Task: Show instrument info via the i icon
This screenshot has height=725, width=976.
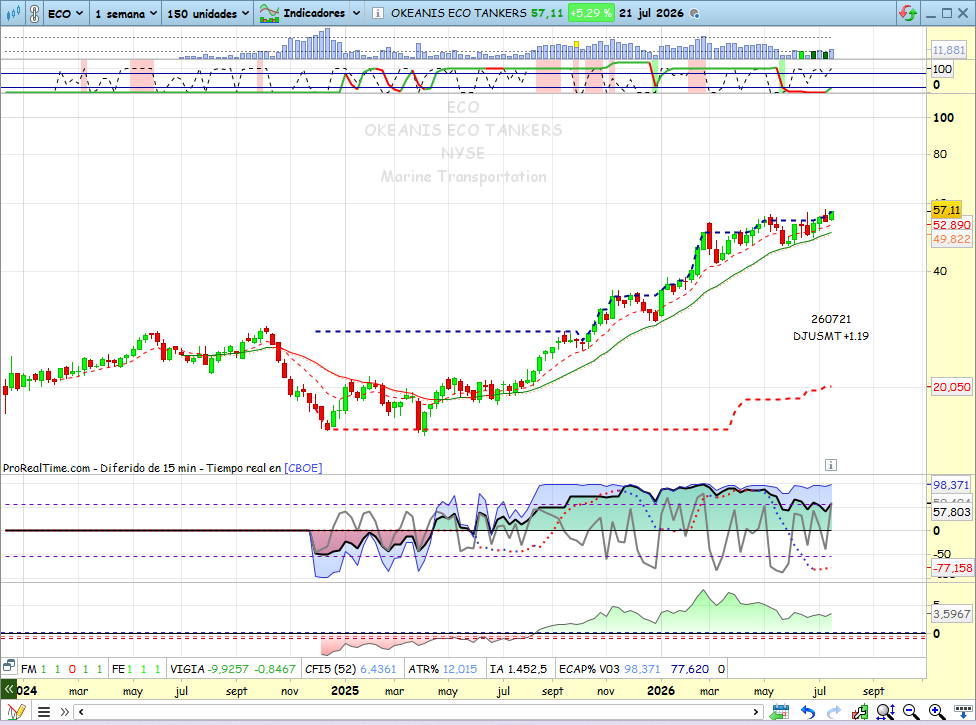Action: tap(378, 13)
